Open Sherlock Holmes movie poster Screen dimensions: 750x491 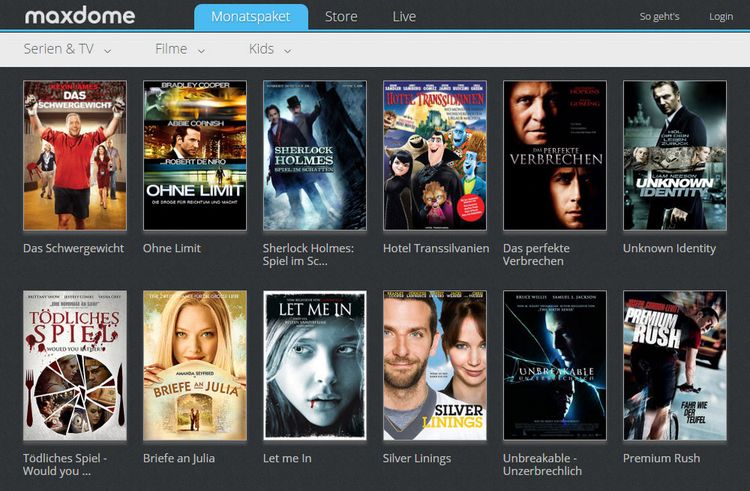coord(315,155)
